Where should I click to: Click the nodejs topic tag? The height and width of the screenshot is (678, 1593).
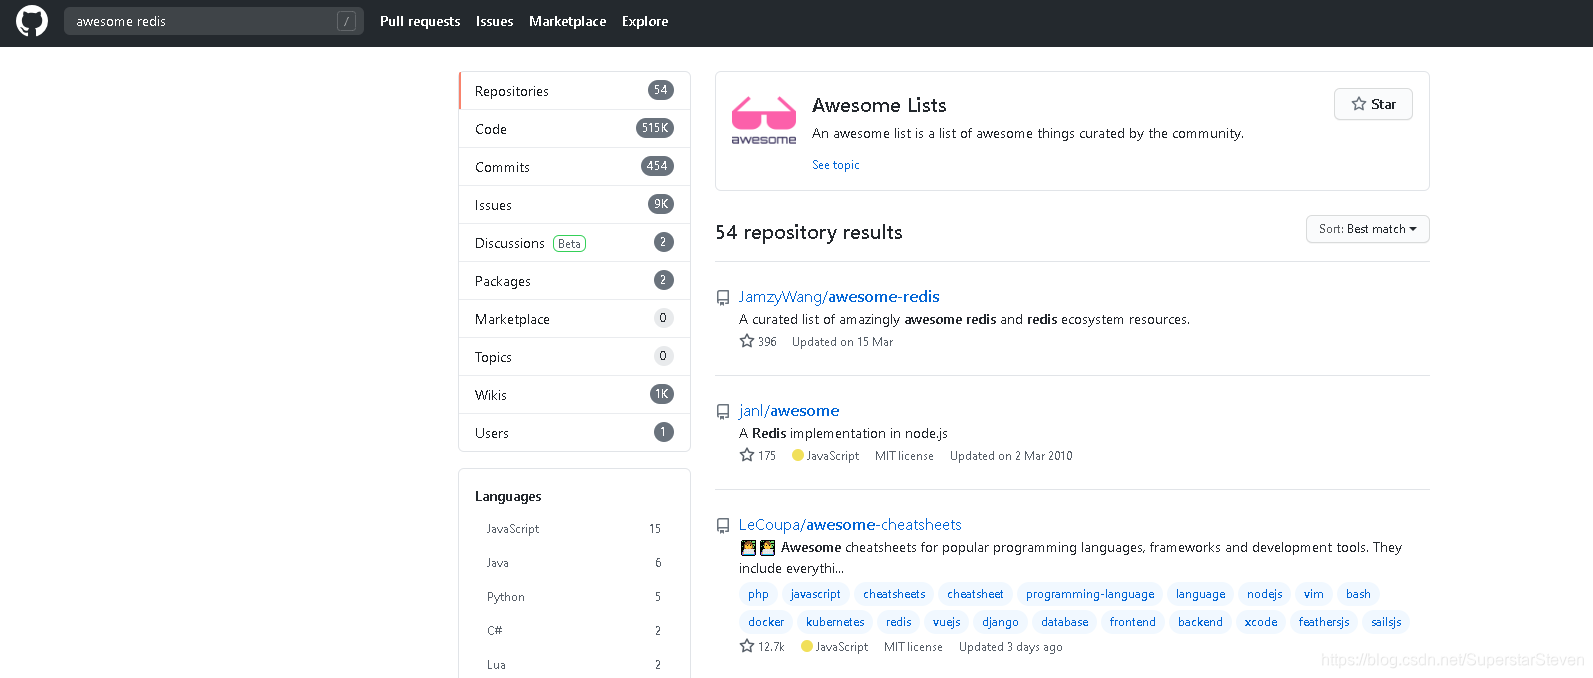[x=1264, y=594]
